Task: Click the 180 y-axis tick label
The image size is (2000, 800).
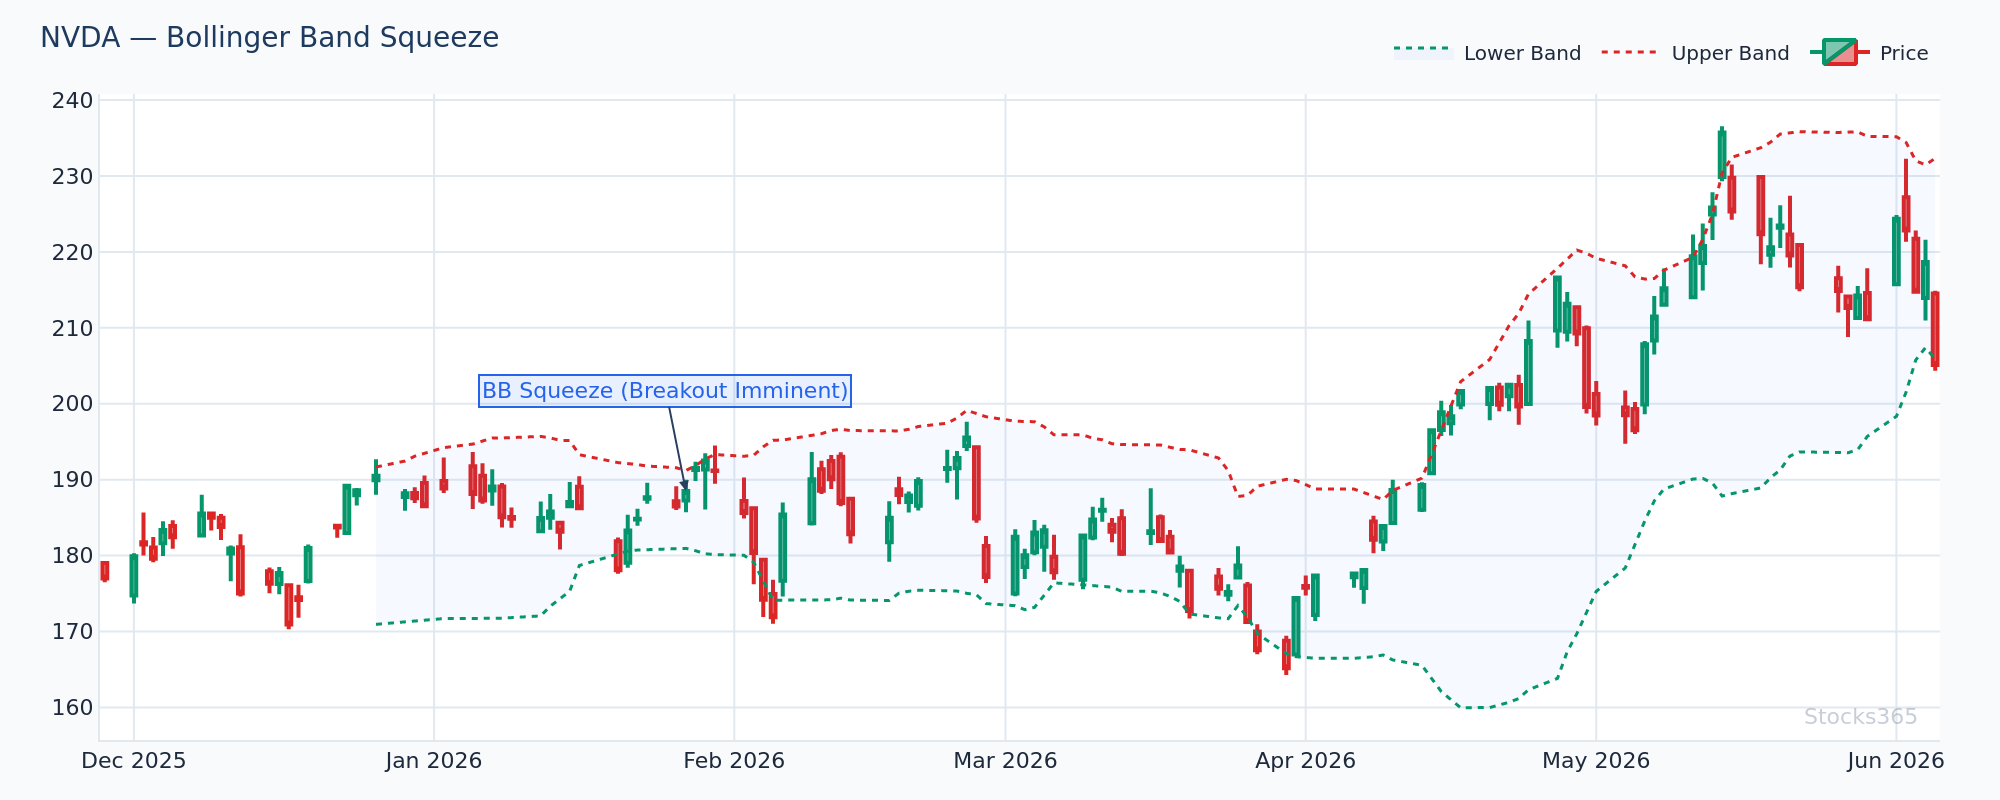Action: (x=73, y=556)
